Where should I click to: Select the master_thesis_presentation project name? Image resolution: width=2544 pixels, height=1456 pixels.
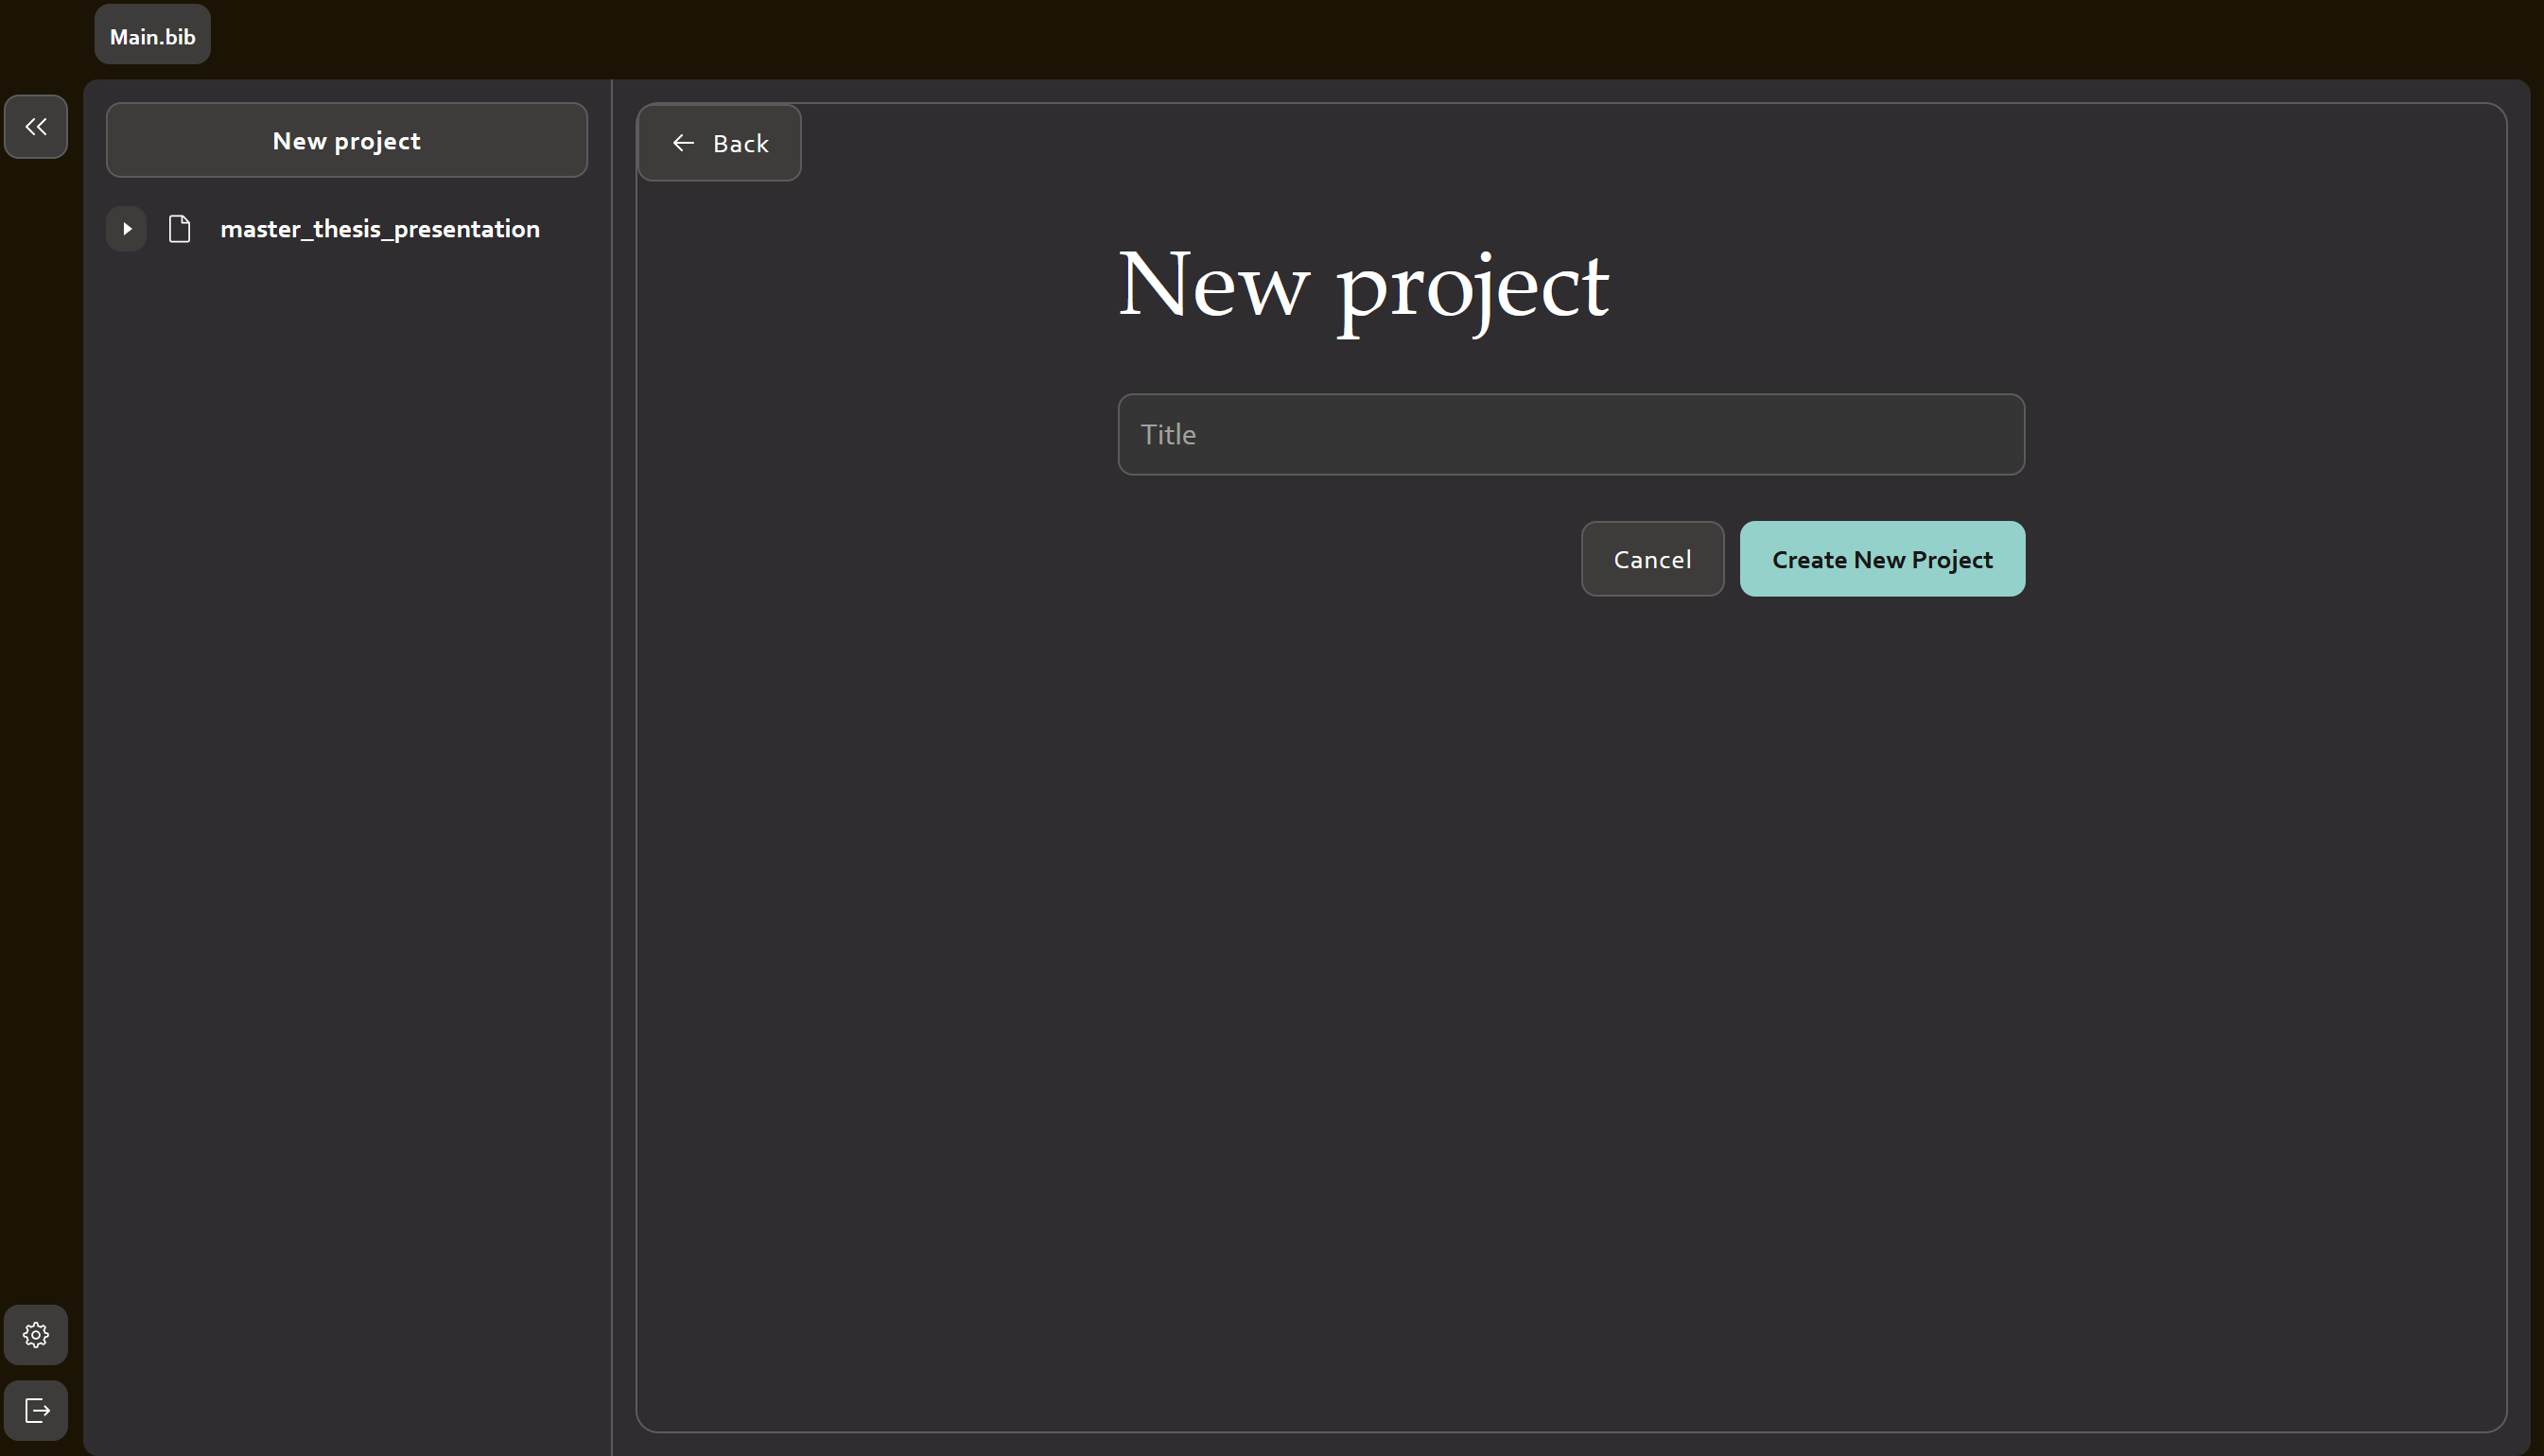coord(379,229)
